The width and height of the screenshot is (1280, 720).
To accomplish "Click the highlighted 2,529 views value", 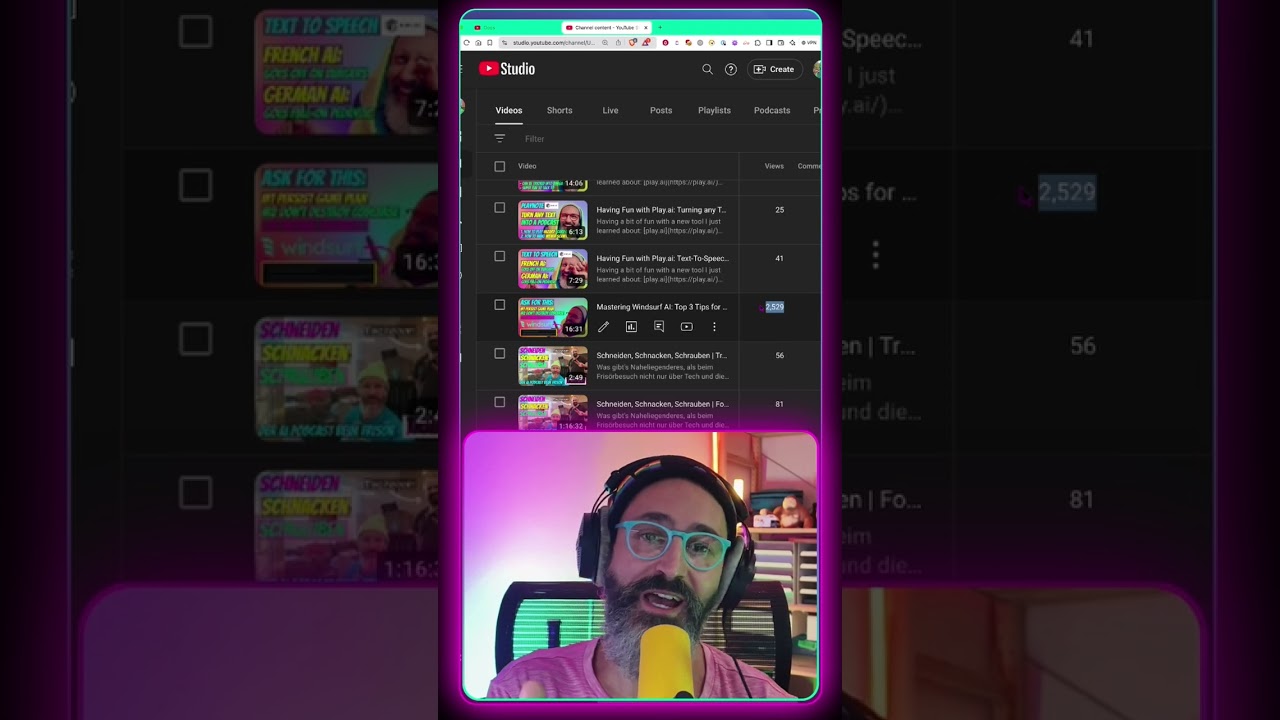I will point(775,307).
